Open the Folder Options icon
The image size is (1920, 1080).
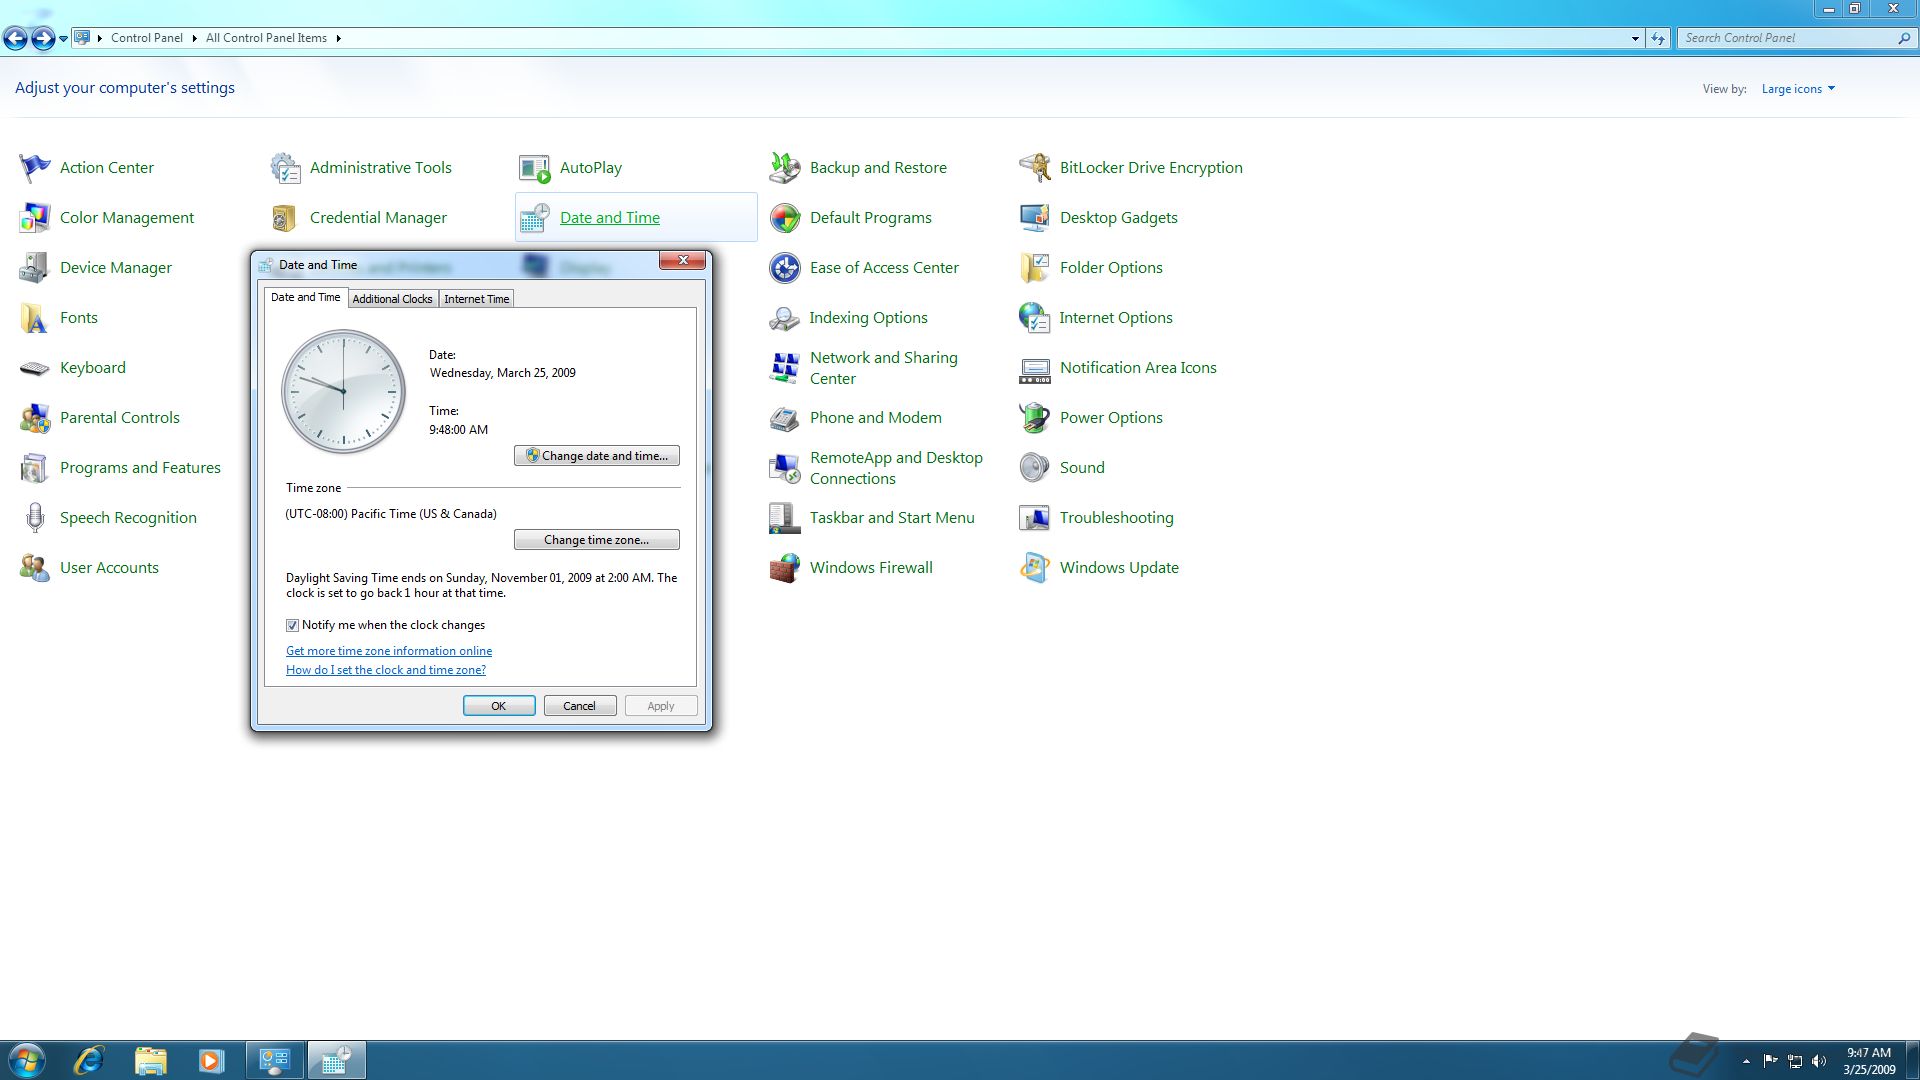coord(1035,268)
